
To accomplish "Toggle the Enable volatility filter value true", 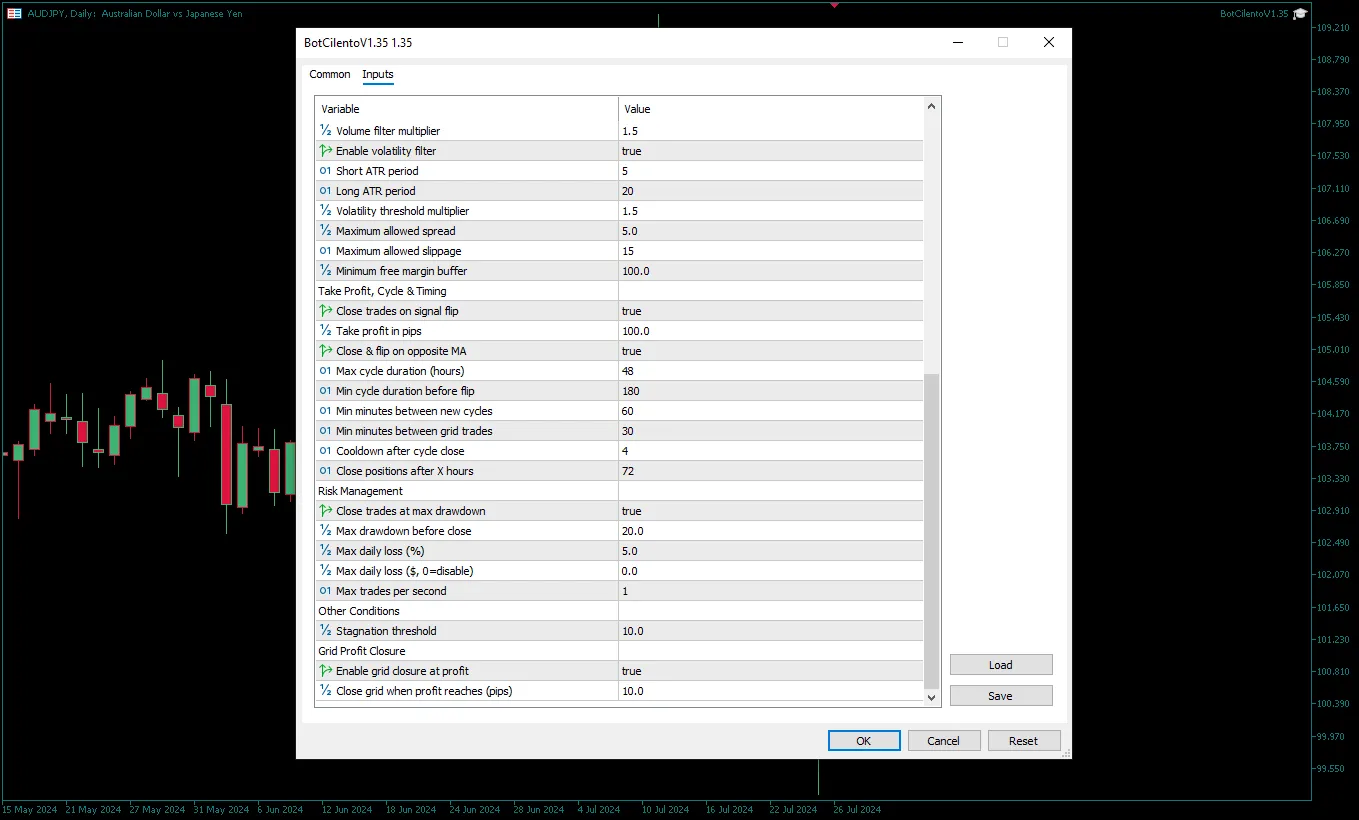I will tap(771, 151).
